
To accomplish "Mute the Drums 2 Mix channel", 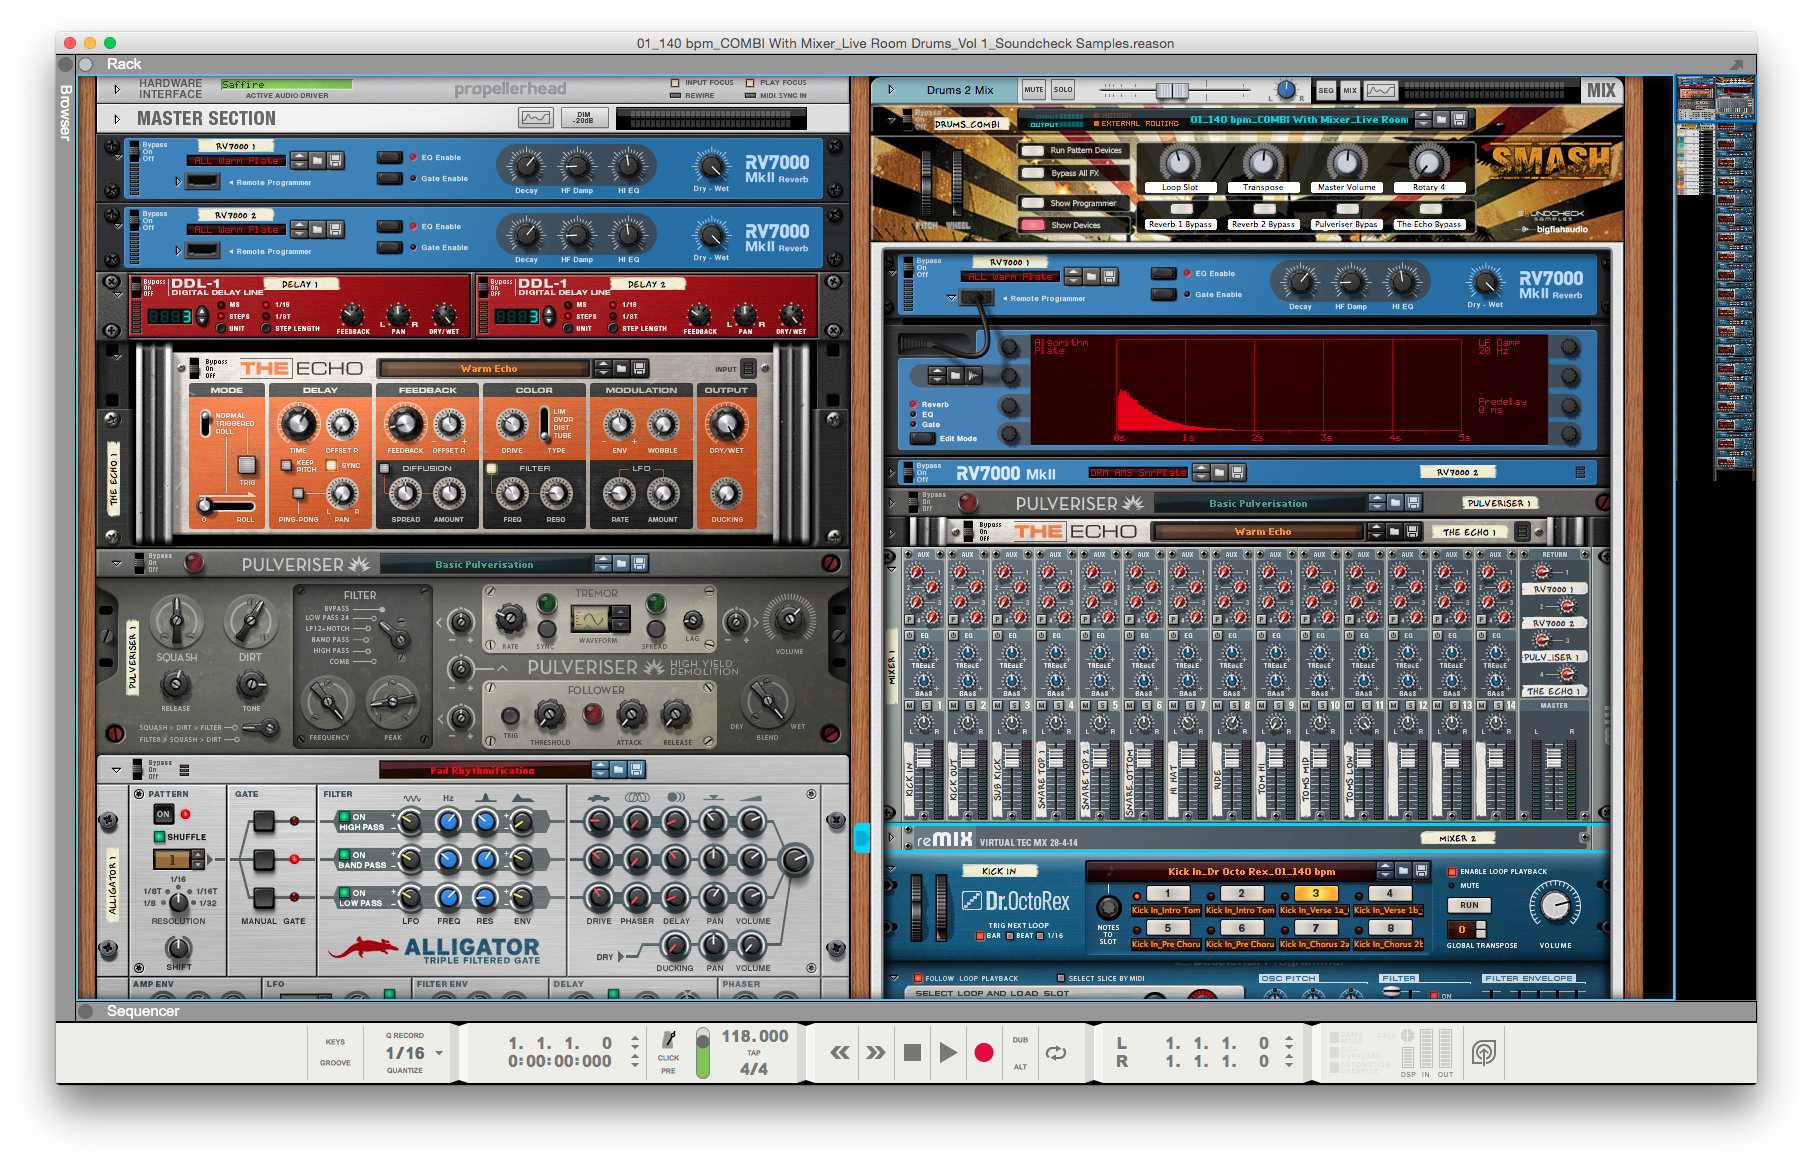I will pos(1033,90).
